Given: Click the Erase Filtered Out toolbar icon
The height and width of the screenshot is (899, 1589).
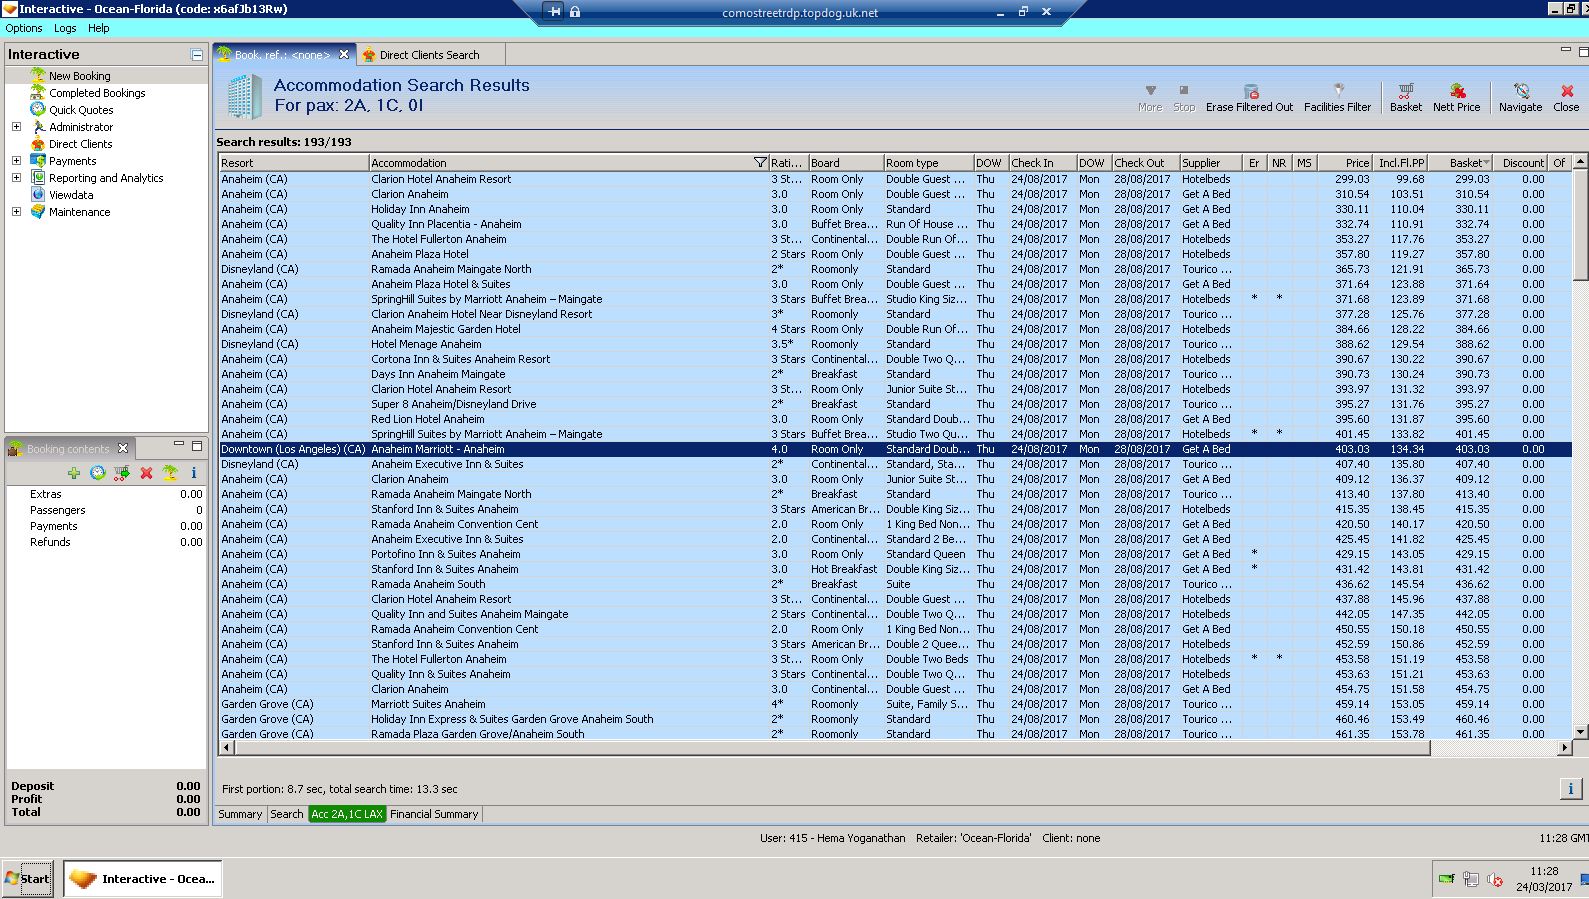Looking at the screenshot, I should 1250,91.
